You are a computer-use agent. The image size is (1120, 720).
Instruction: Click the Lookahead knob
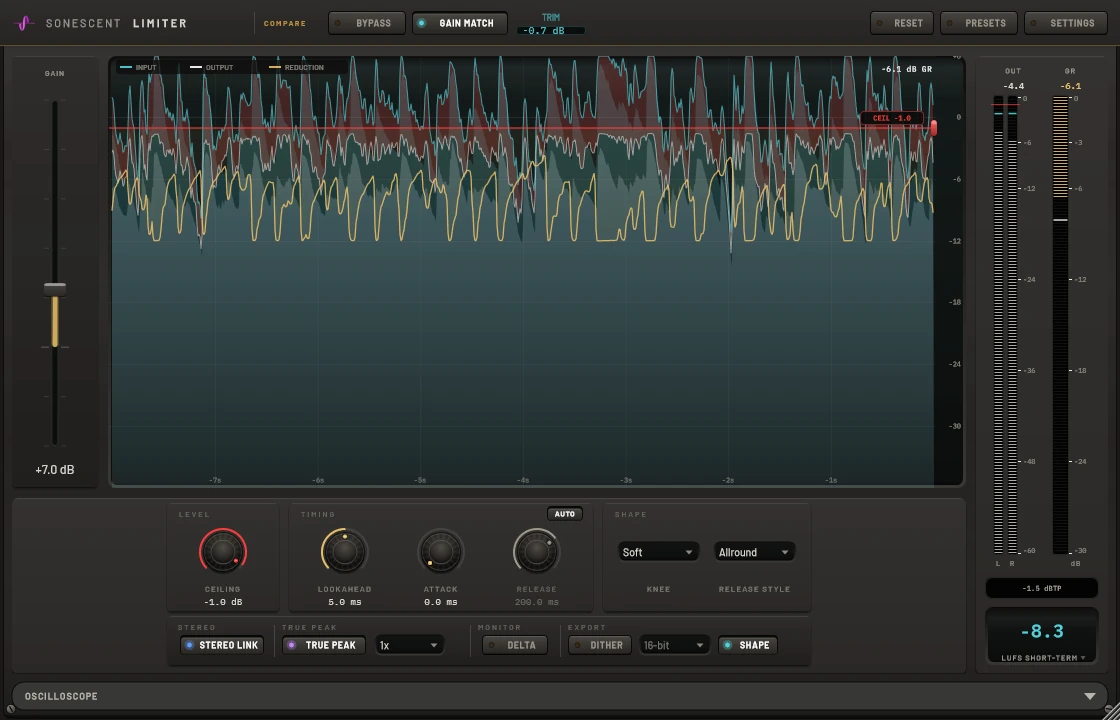coord(344,551)
